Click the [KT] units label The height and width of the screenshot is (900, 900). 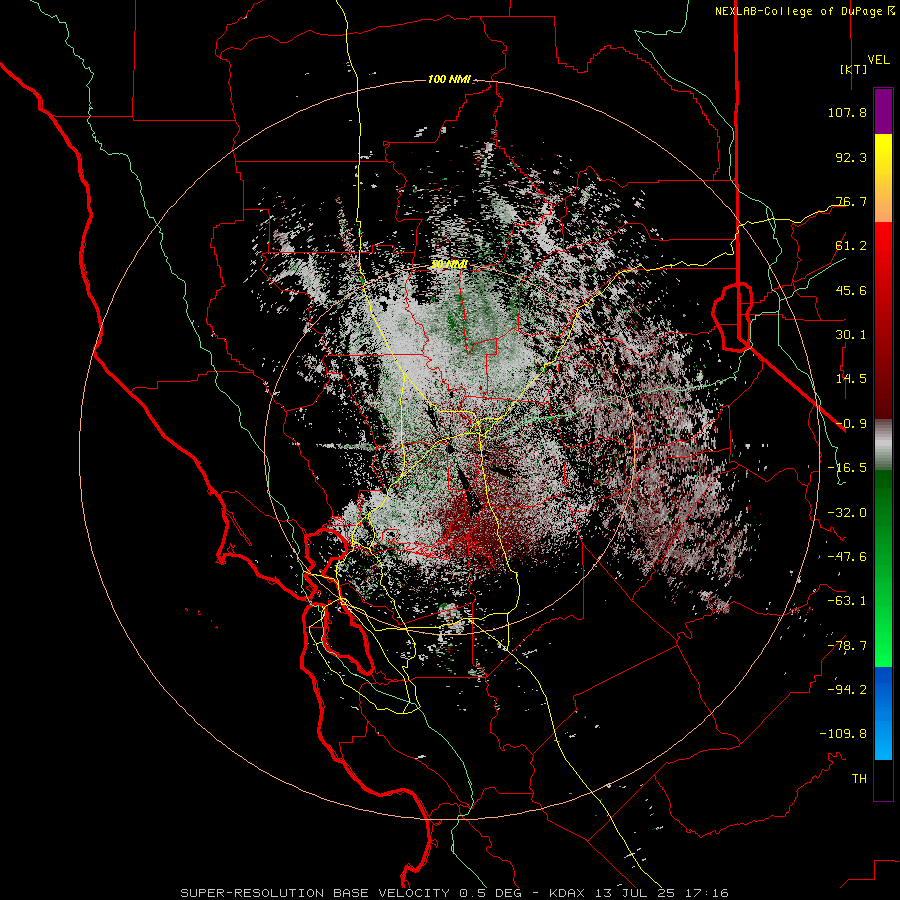click(854, 69)
